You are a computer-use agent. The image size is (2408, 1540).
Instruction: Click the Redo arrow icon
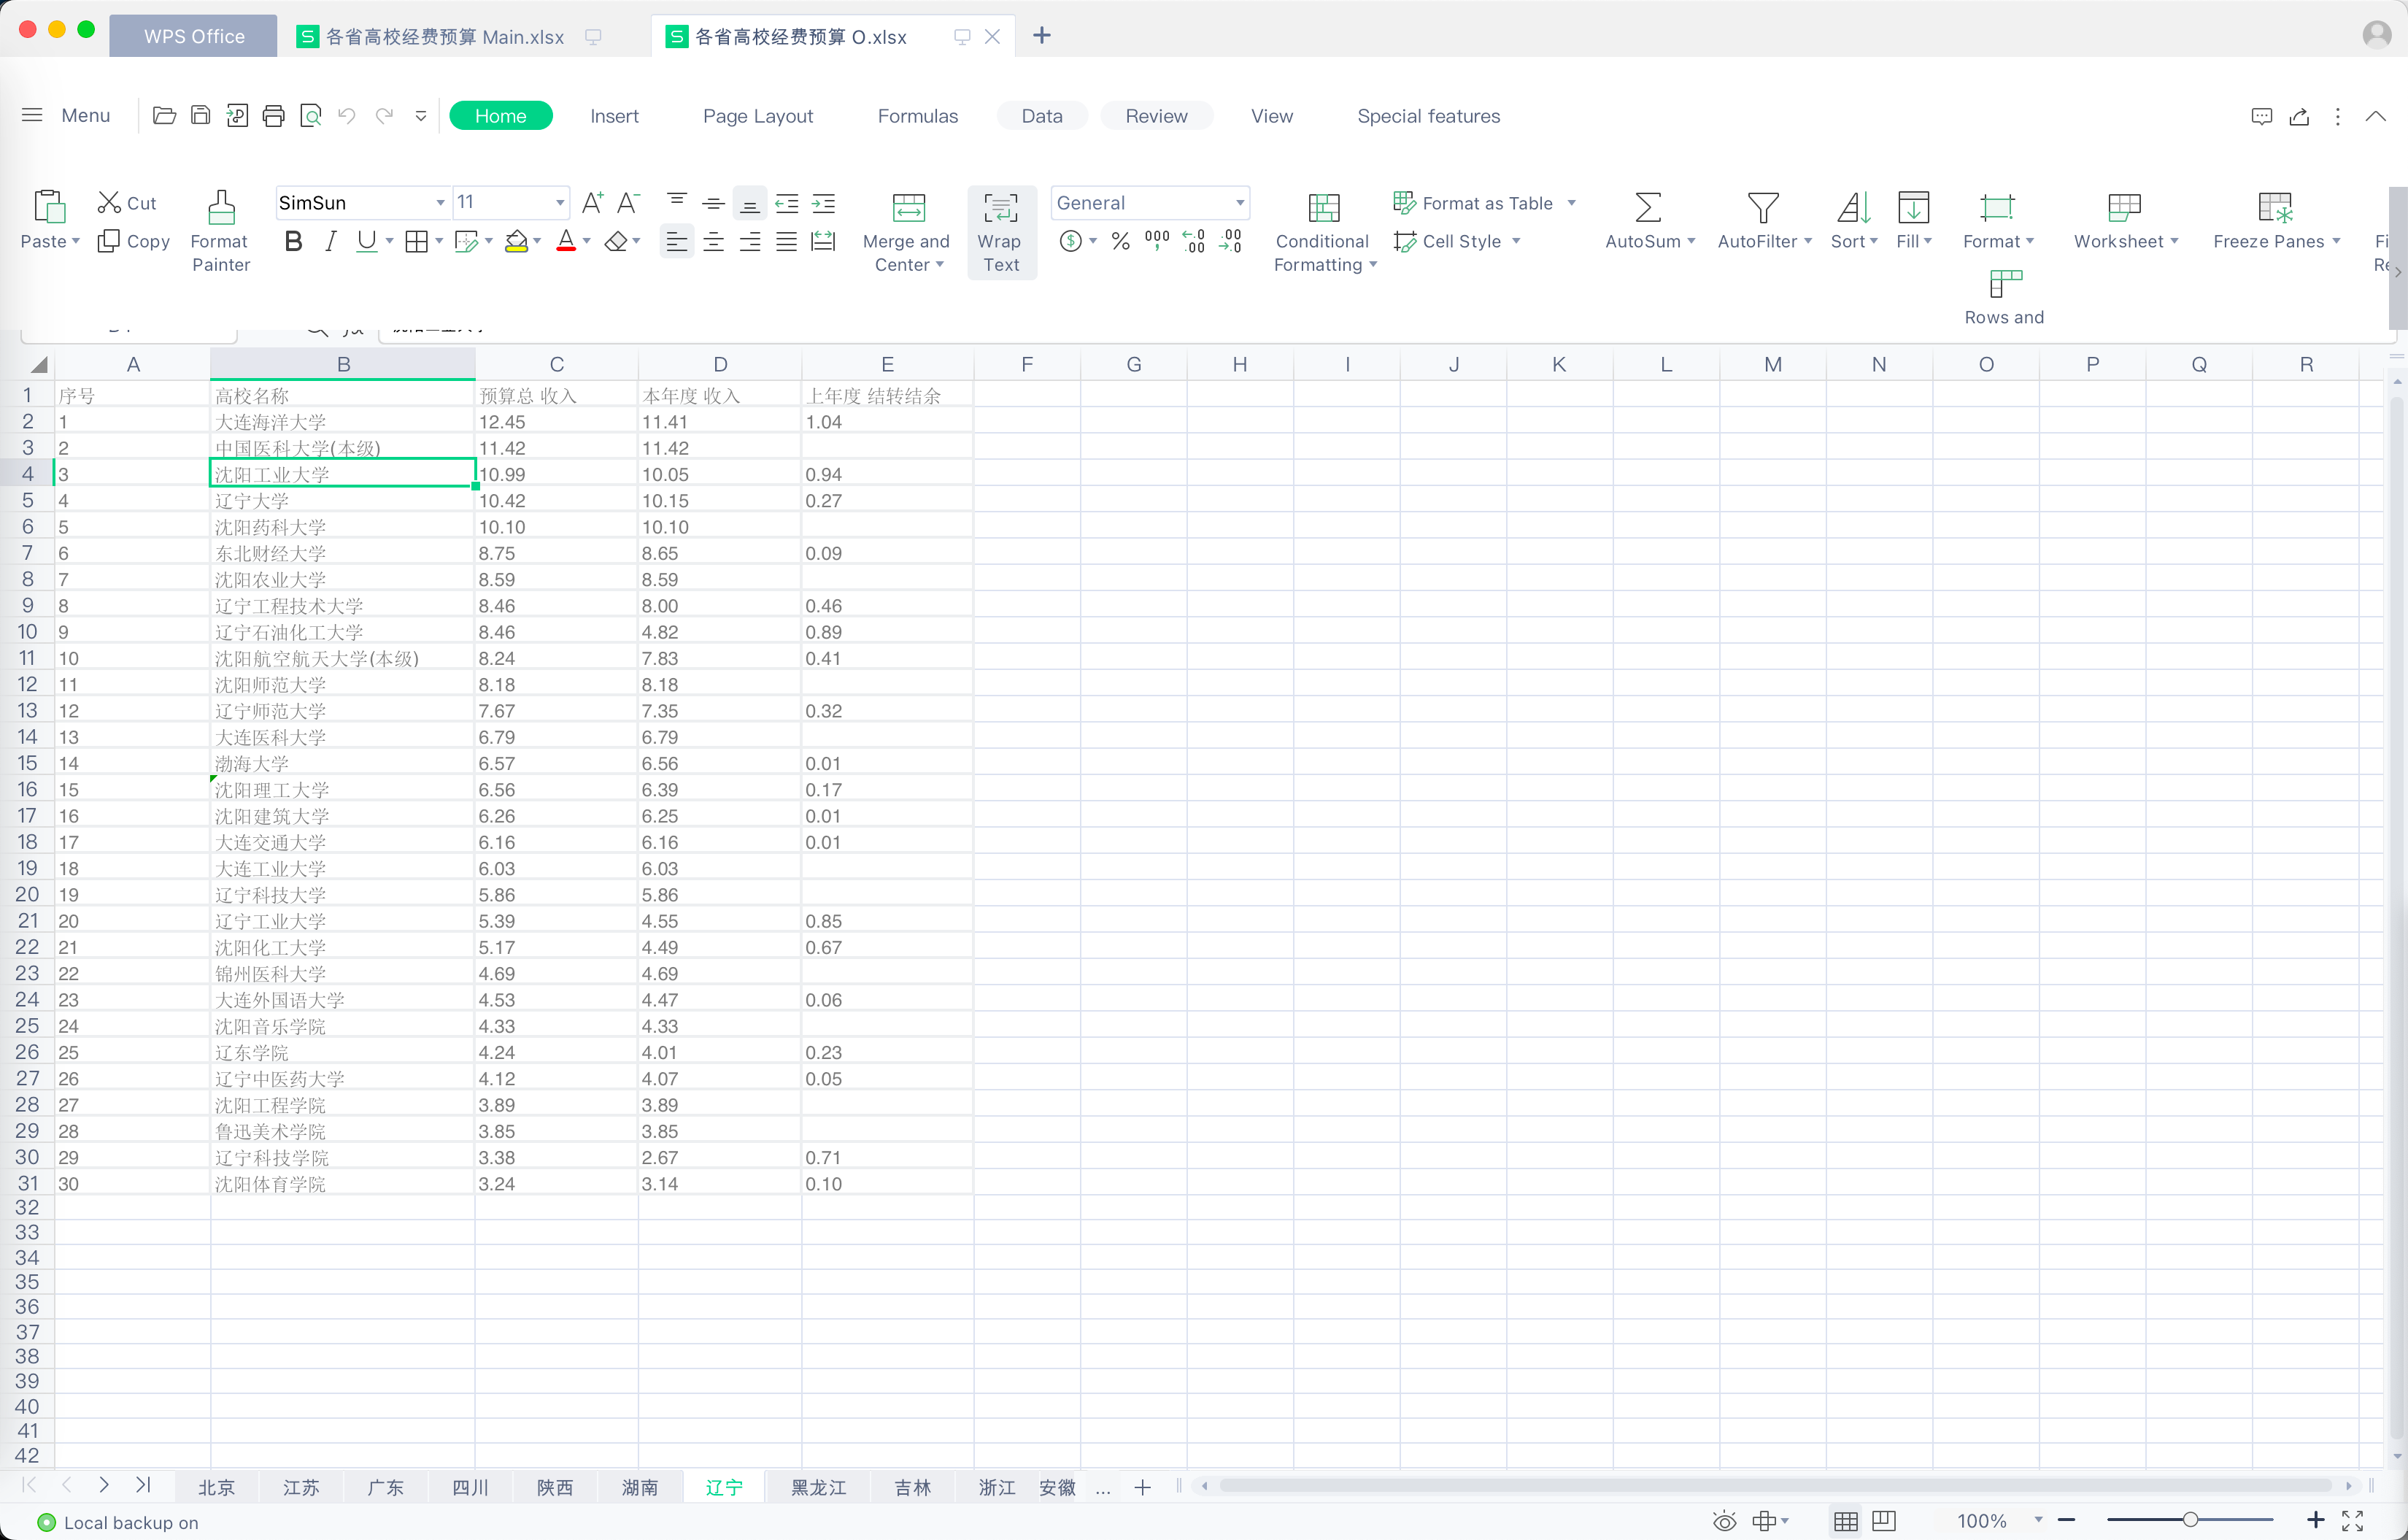click(384, 116)
